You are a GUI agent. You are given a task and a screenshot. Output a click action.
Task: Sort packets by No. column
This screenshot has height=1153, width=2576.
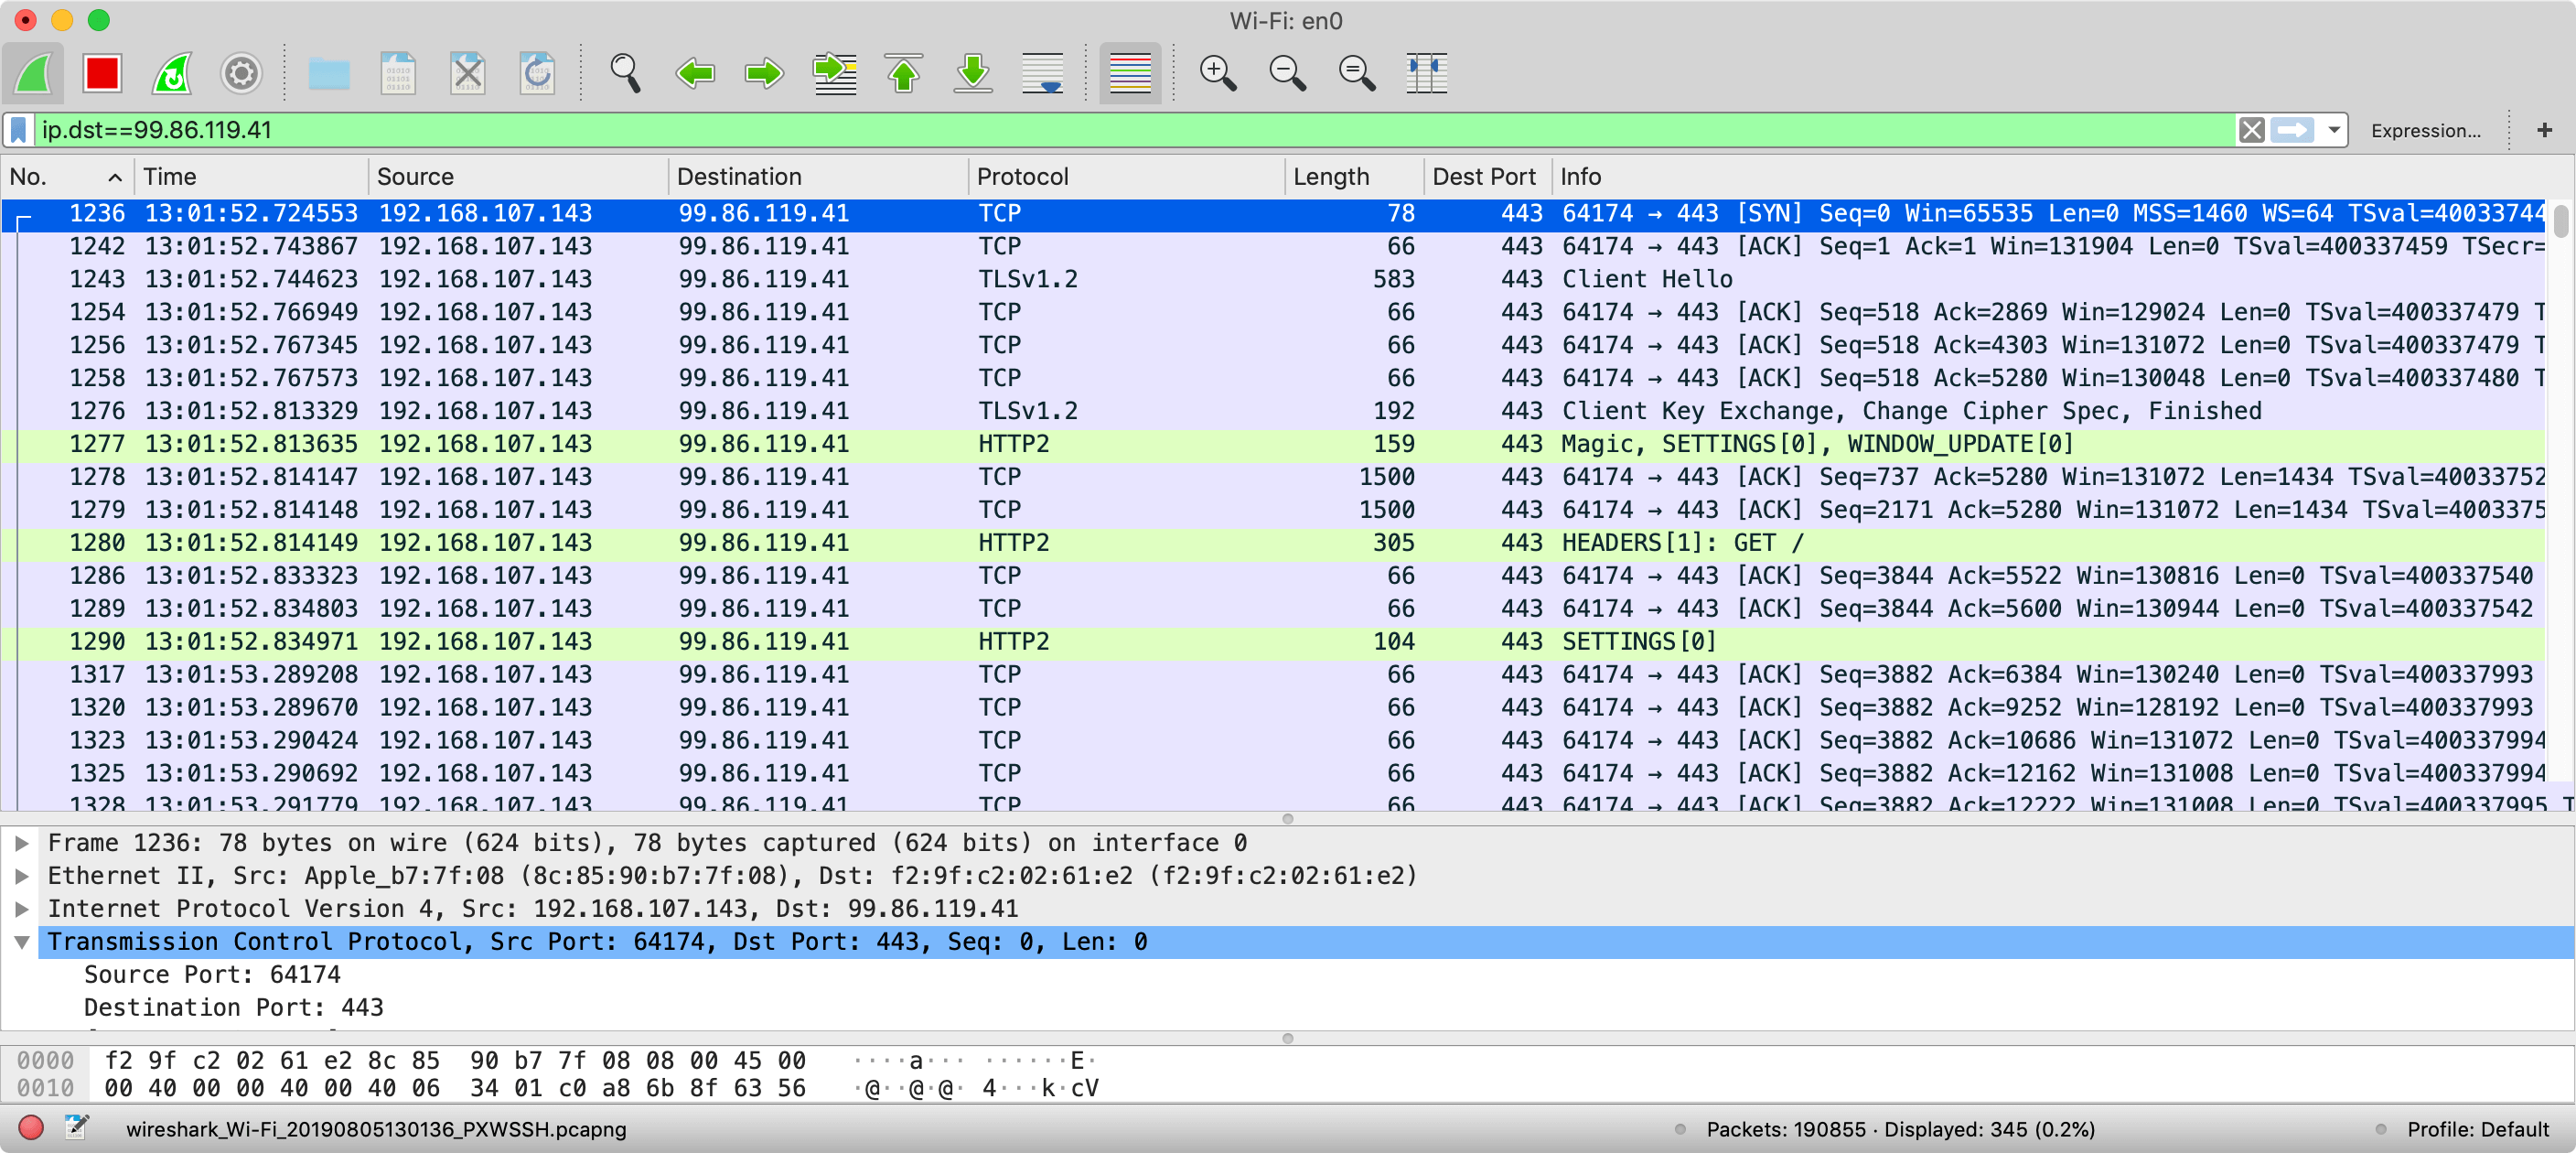coord(66,177)
